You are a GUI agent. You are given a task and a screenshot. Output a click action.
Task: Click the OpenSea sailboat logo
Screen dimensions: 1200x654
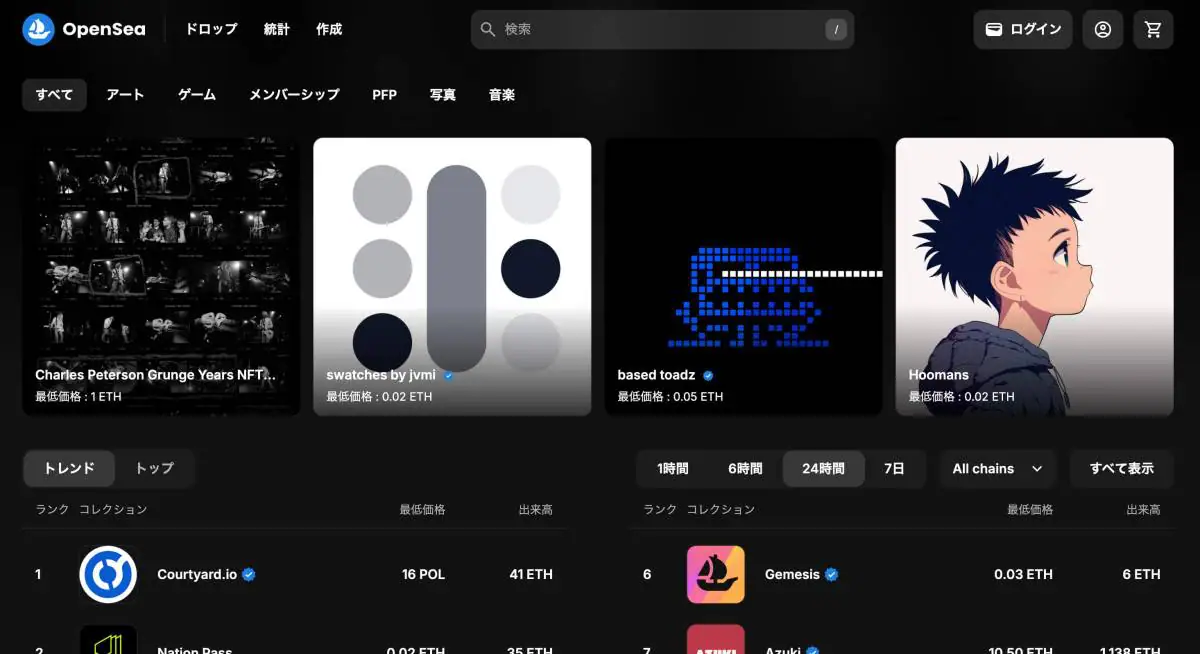pos(38,30)
